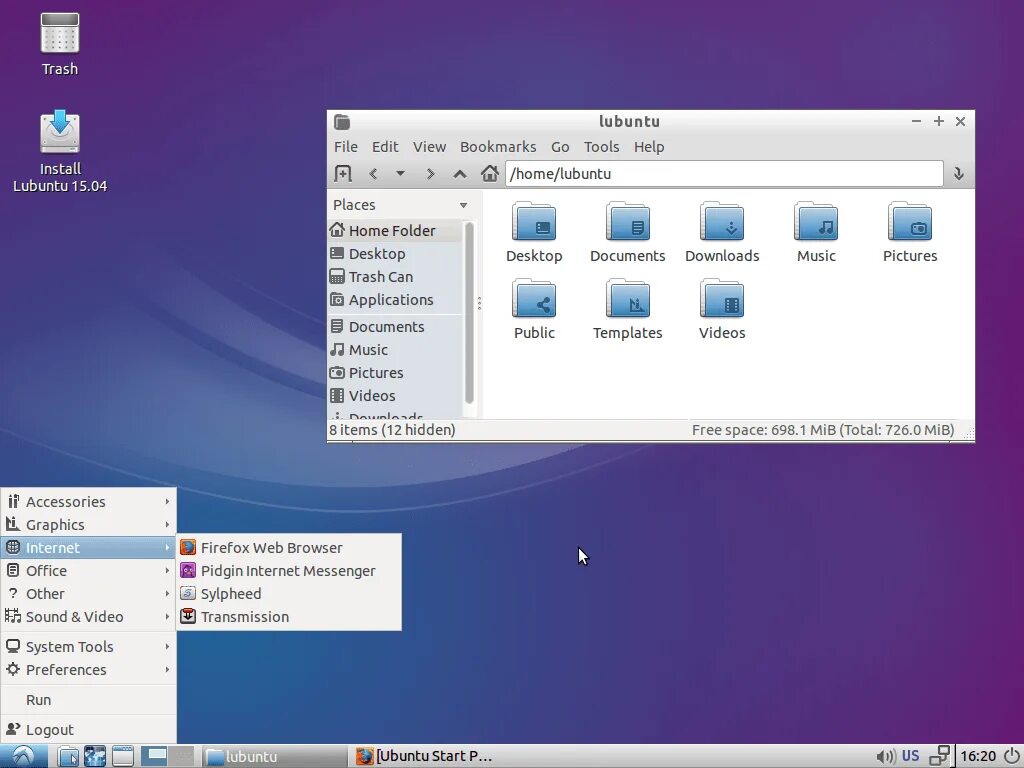Expand the Accessories submenu
The width and height of the screenshot is (1024, 768).
click(89, 502)
